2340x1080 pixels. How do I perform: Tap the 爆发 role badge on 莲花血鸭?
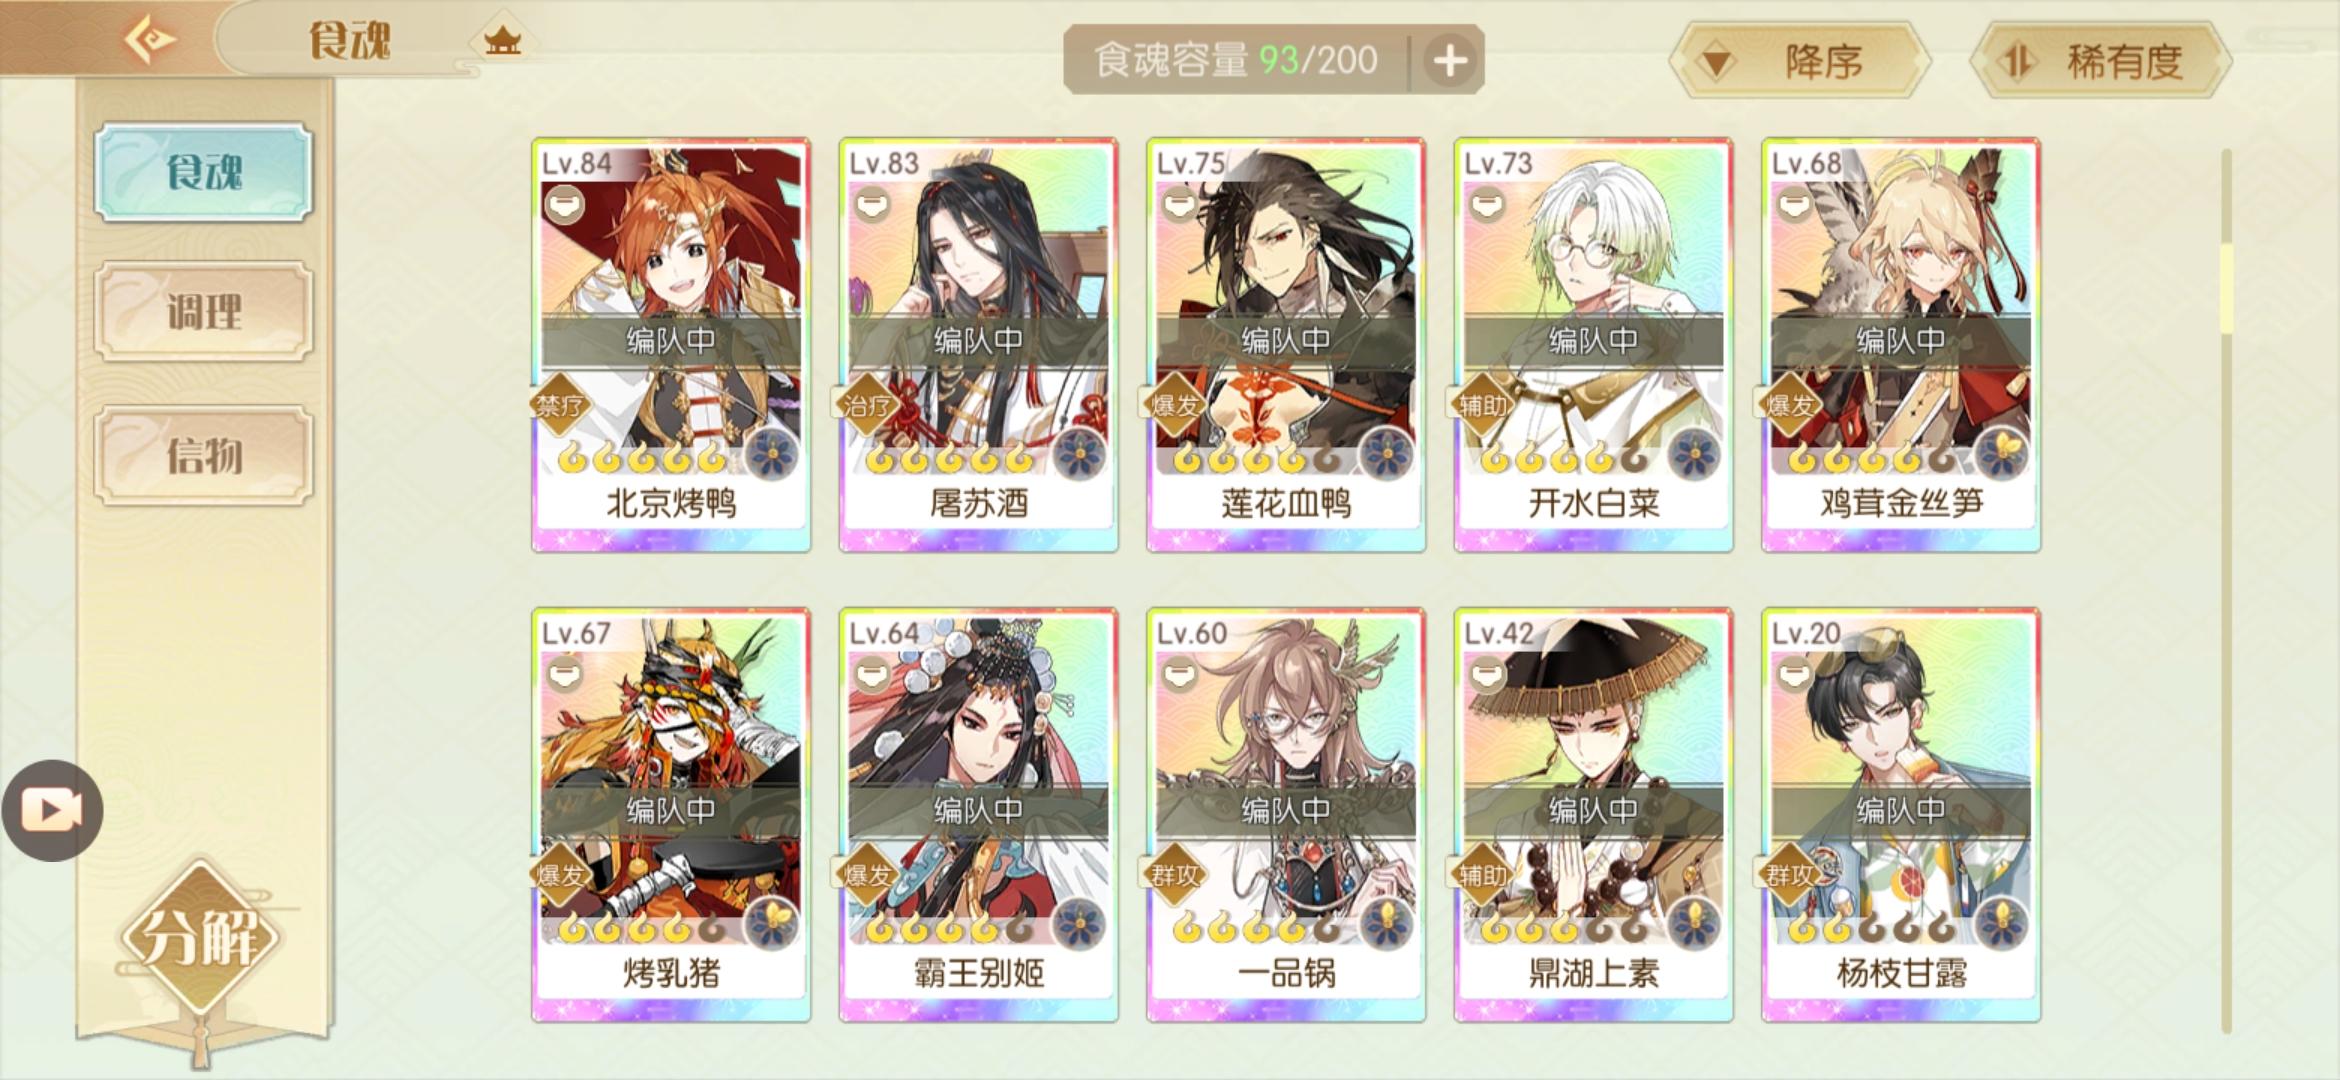(1175, 405)
